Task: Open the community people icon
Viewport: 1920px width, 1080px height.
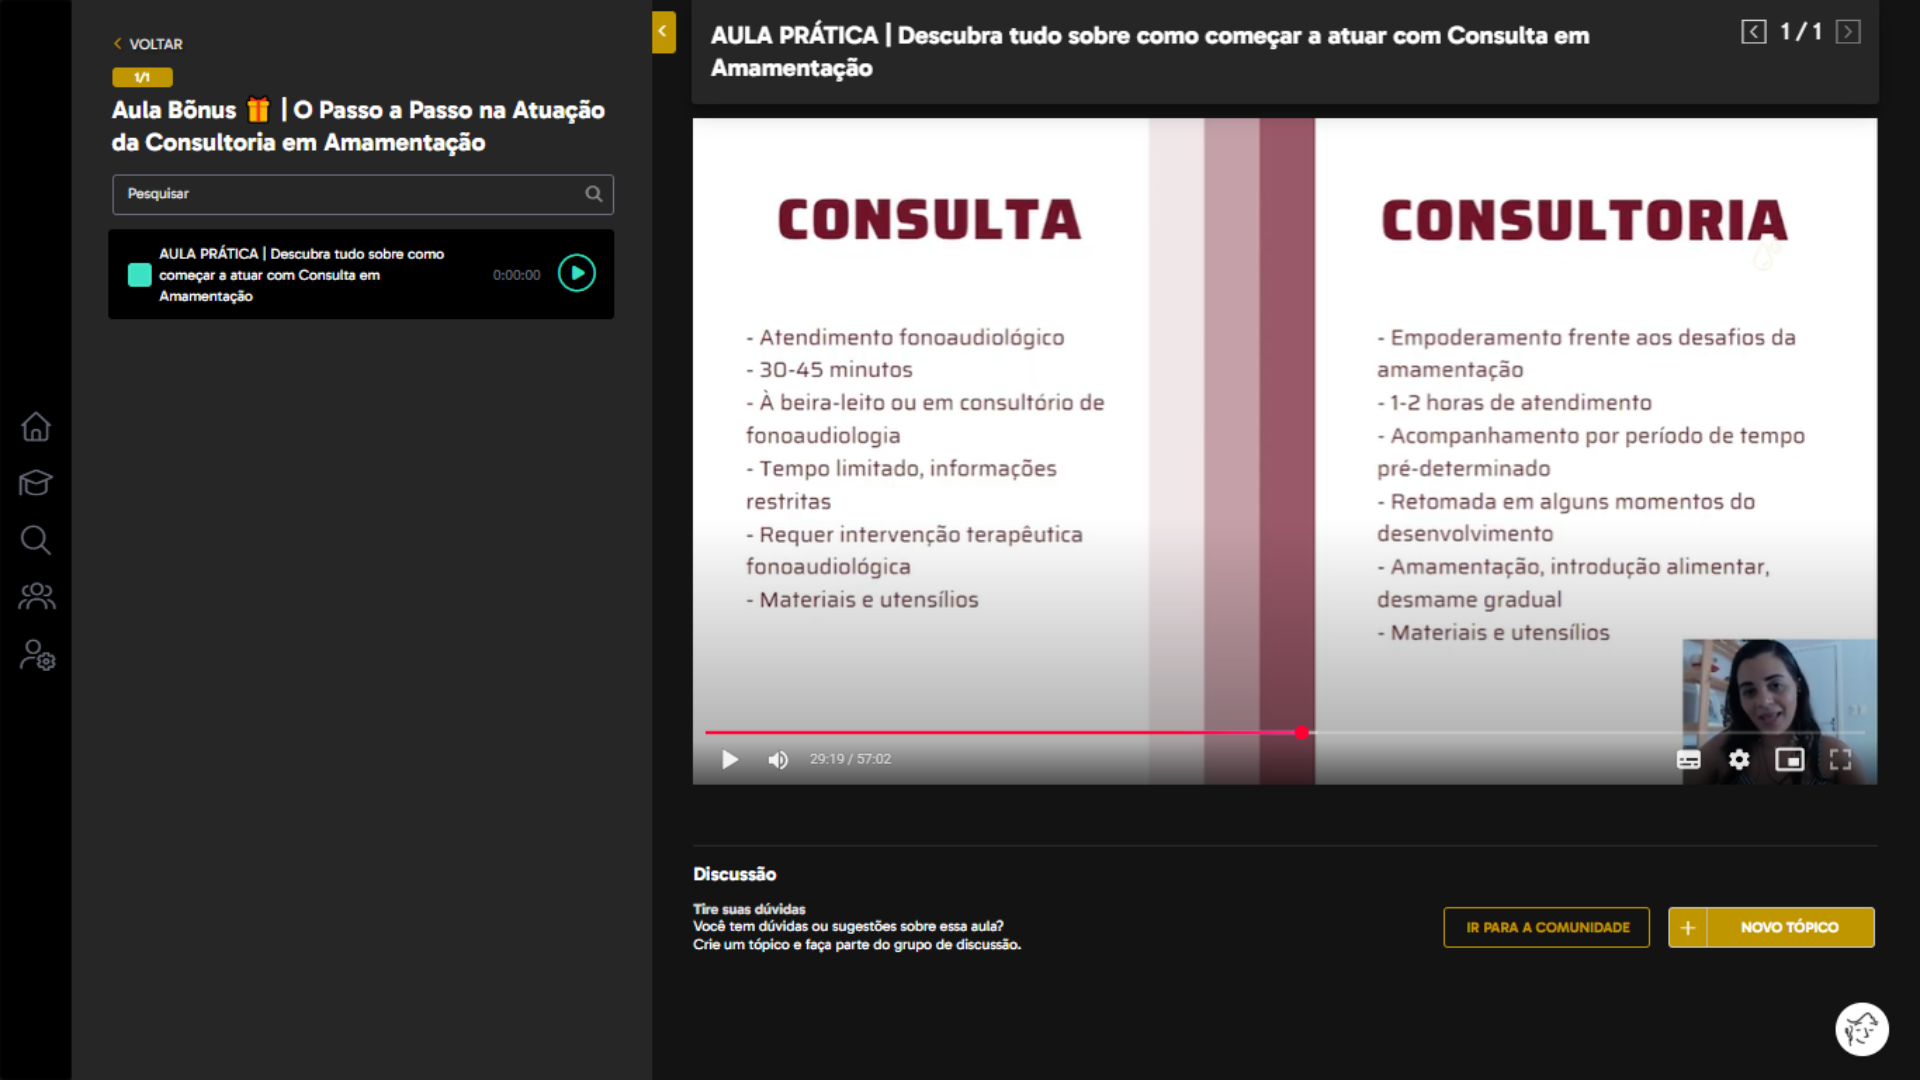Action: point(36,596)
